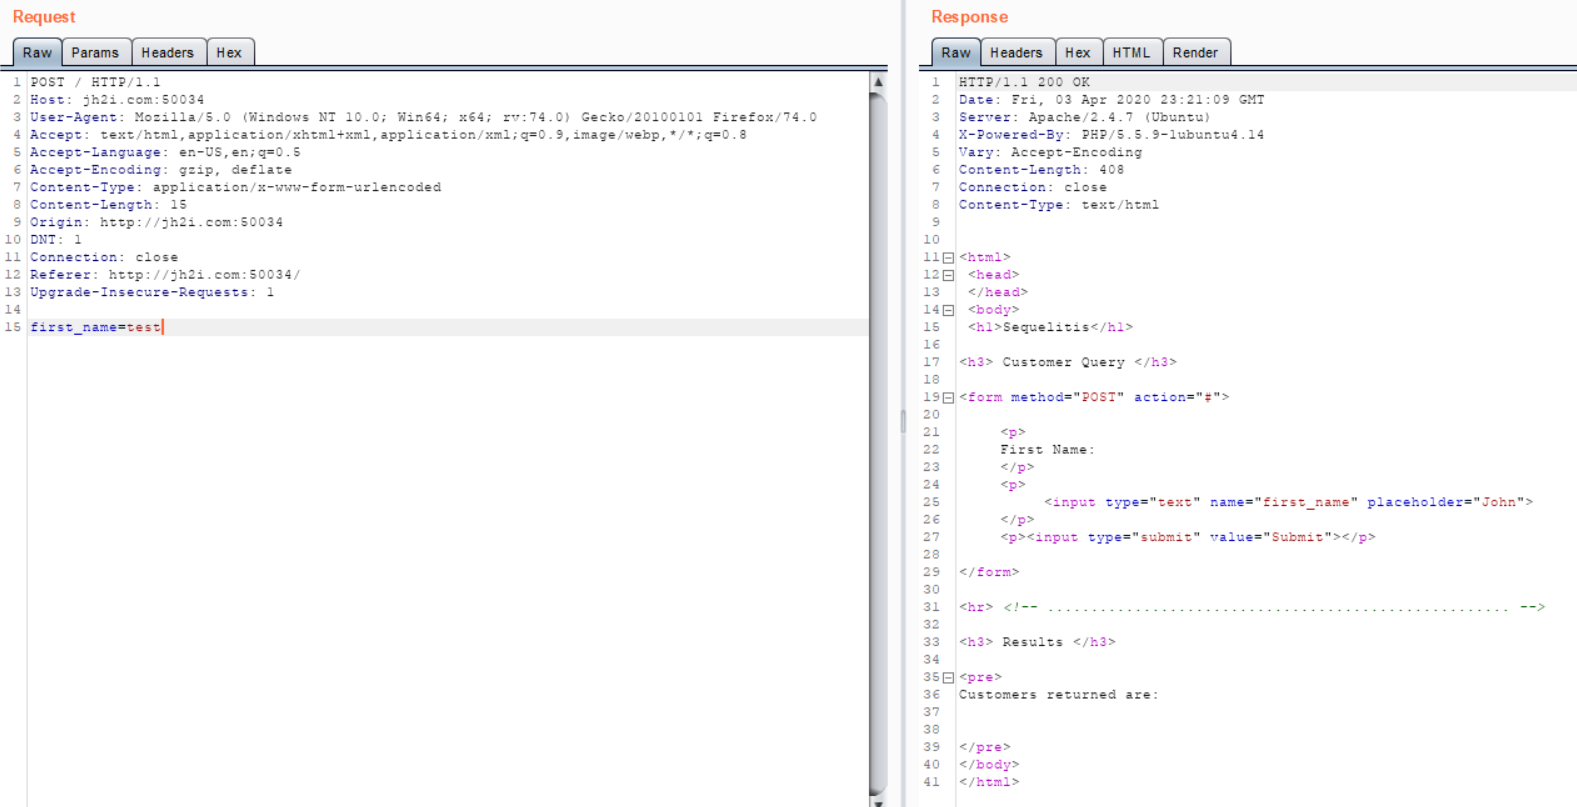This screenshot has height=807, width=1577.
Task: Click the Accept-Encoding: gzip, deflate line
Action: [x=161, y=170]
